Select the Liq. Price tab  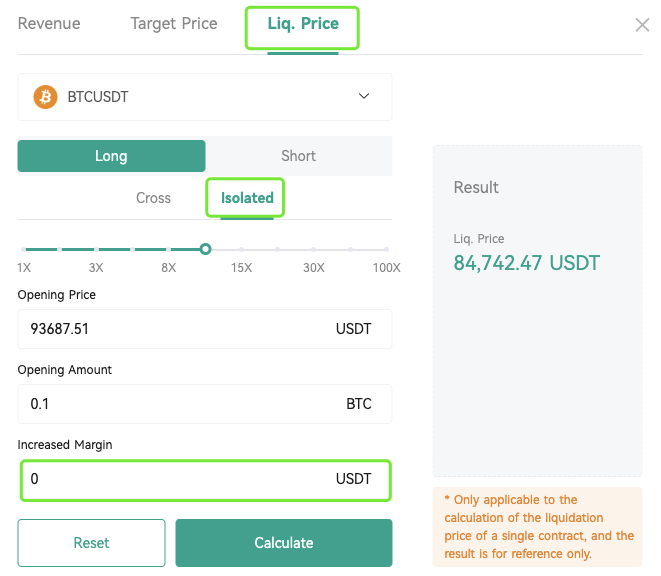coord(303,24)
